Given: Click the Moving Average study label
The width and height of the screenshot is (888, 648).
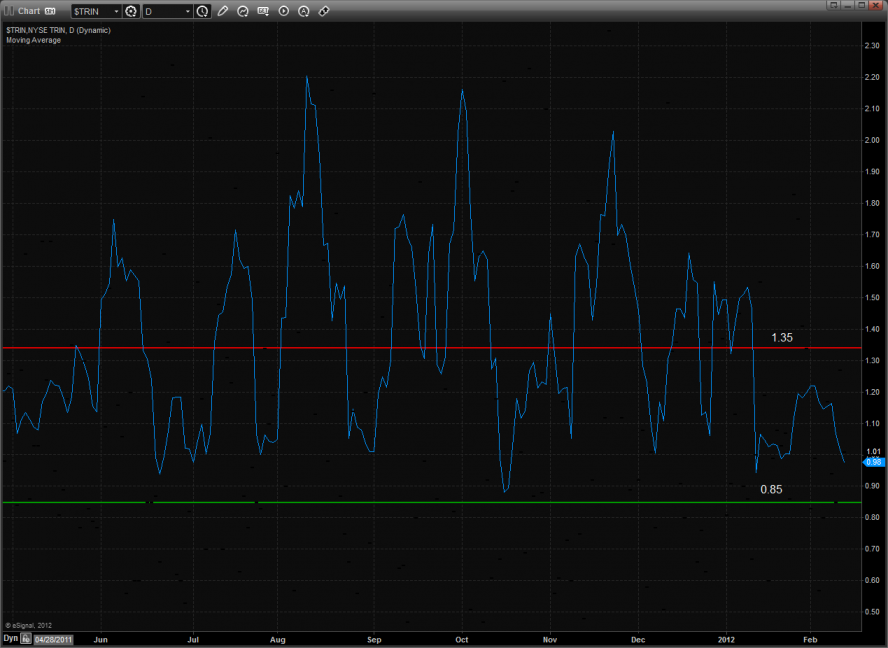Looking at the screenshot, I should tap(33, 40).
